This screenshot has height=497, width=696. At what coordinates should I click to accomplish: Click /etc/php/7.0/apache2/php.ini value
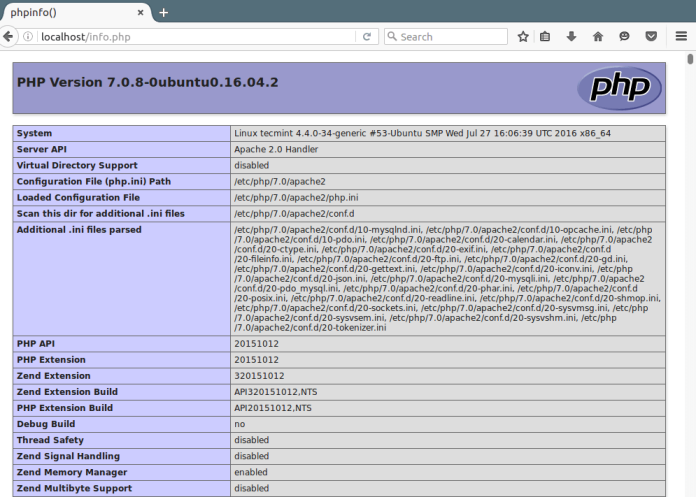pos(296,197)
